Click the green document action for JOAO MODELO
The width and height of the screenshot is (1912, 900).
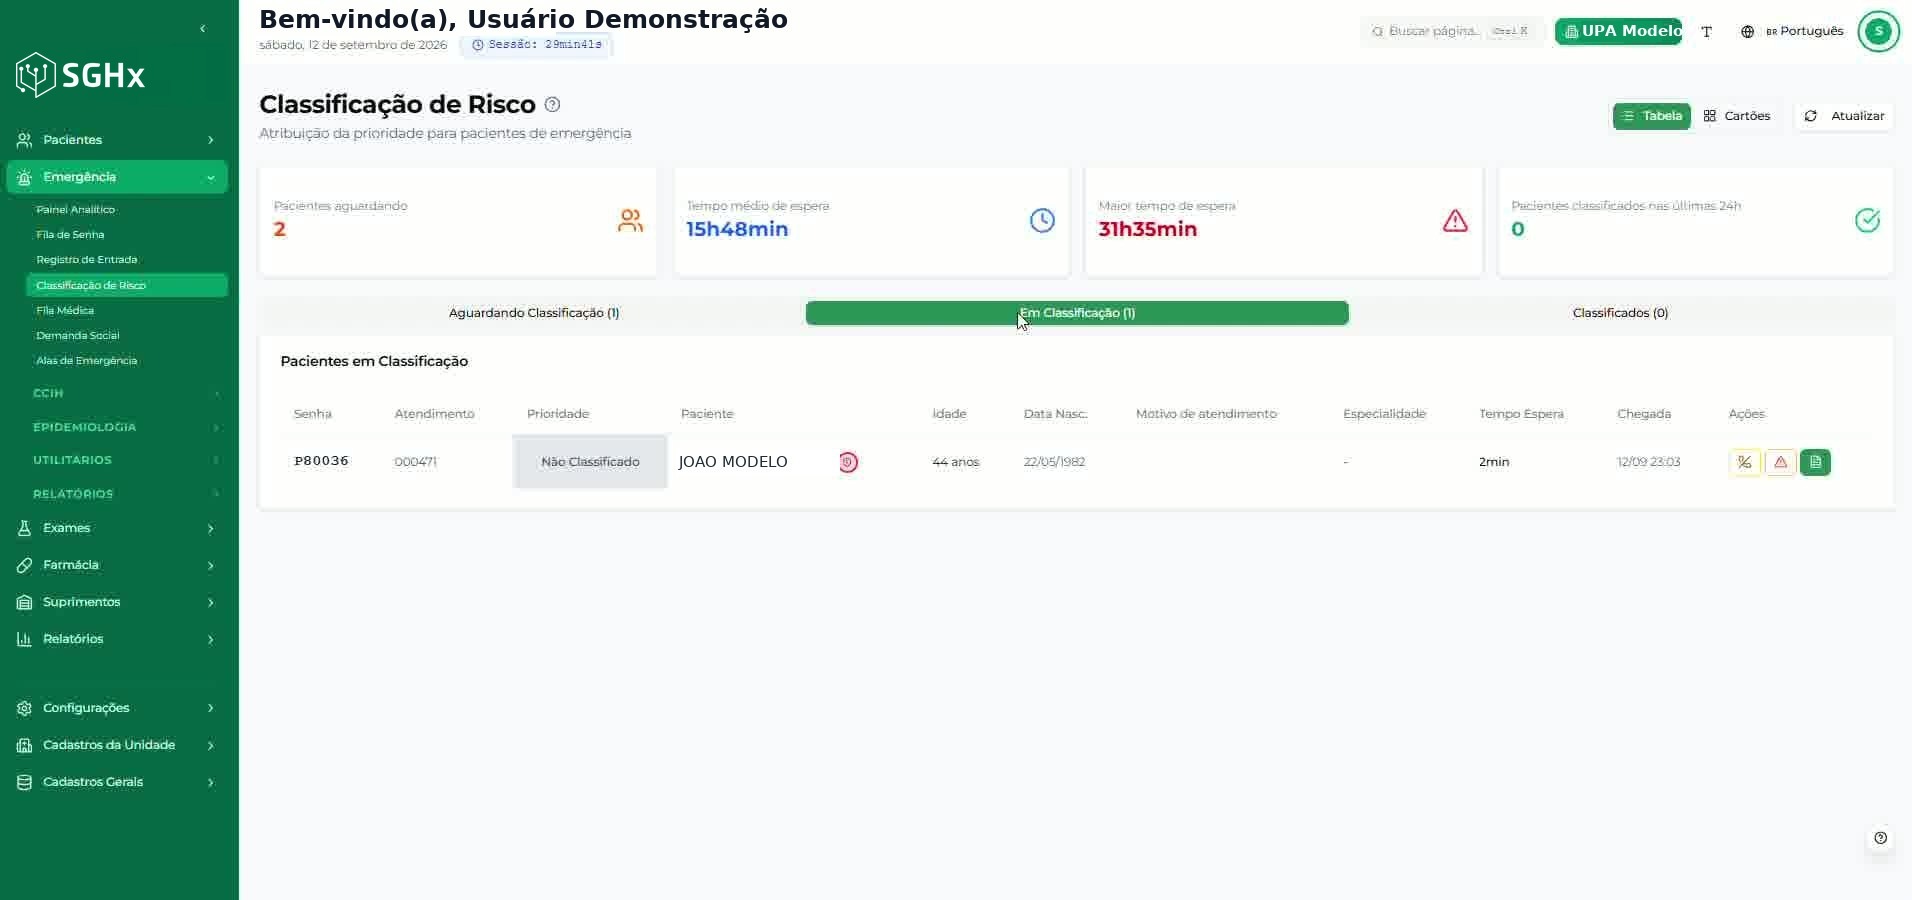[1815, 462]
